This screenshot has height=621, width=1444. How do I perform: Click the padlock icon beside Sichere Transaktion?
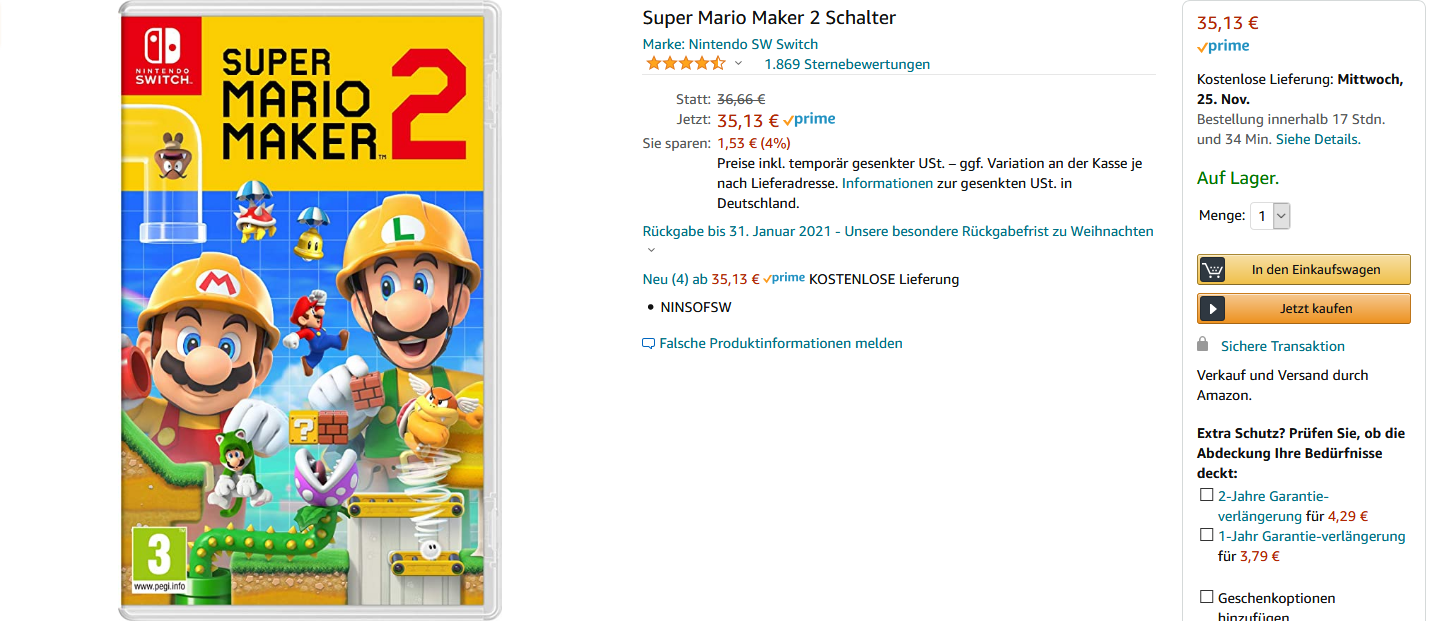(x=1203, y=345)
